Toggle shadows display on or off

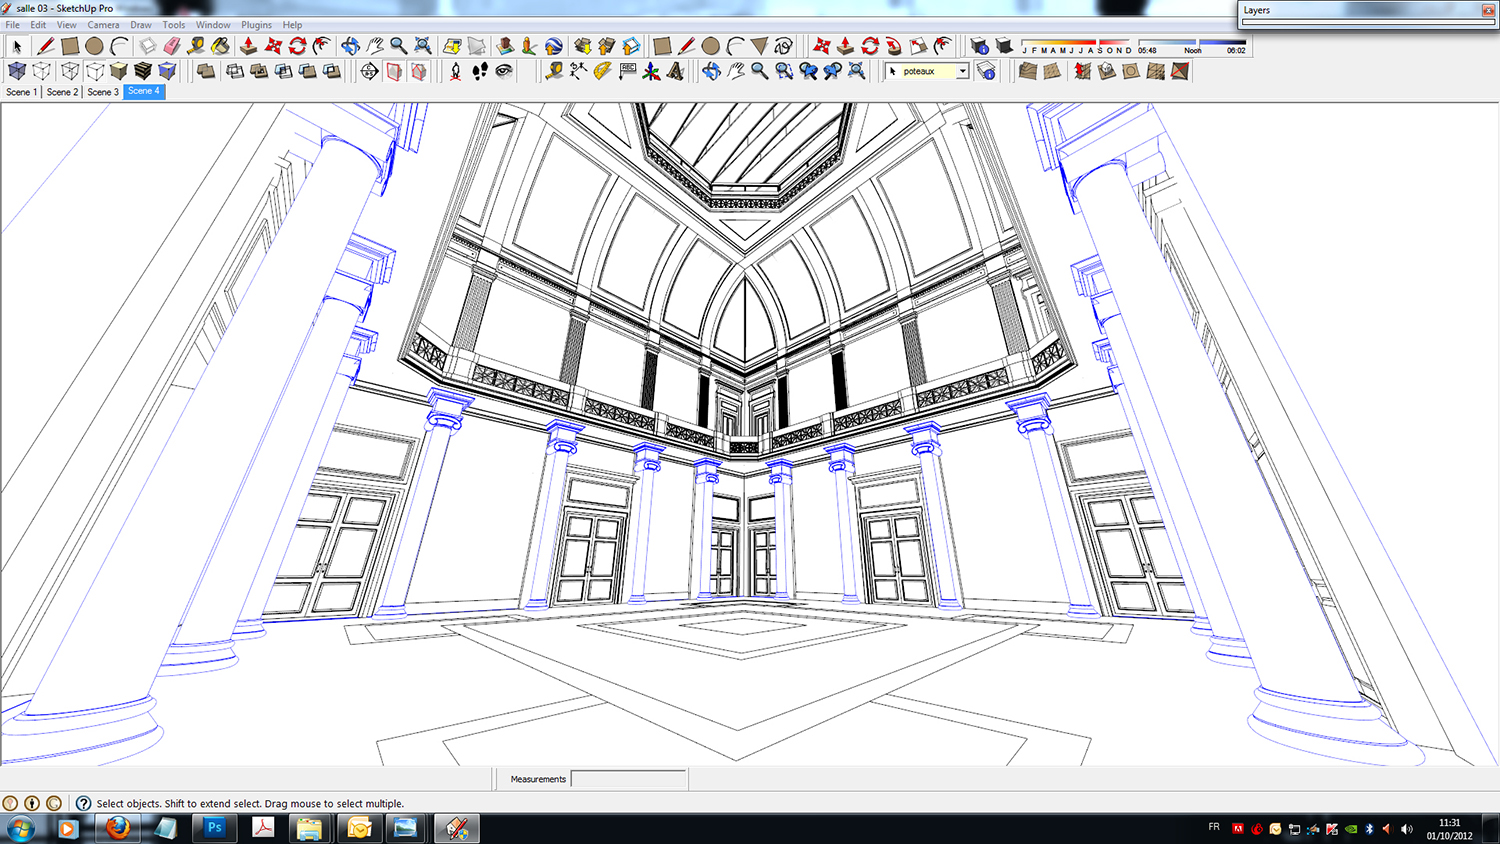1004,46
